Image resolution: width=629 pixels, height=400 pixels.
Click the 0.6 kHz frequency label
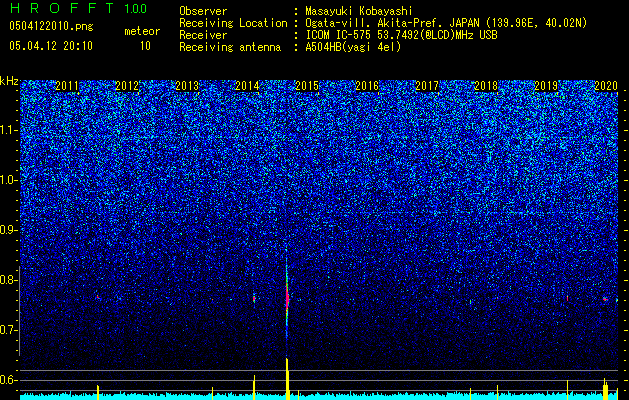click(x=9, y=380)
